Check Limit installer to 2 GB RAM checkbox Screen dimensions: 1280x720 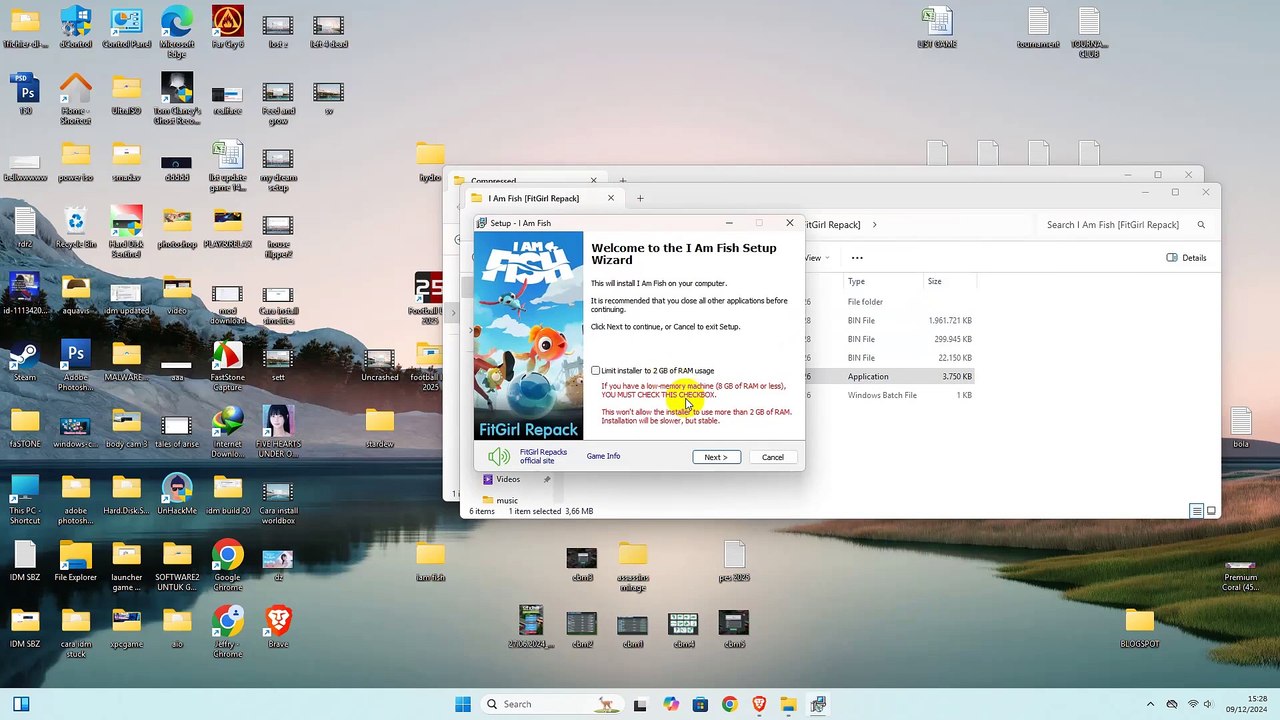596,371
